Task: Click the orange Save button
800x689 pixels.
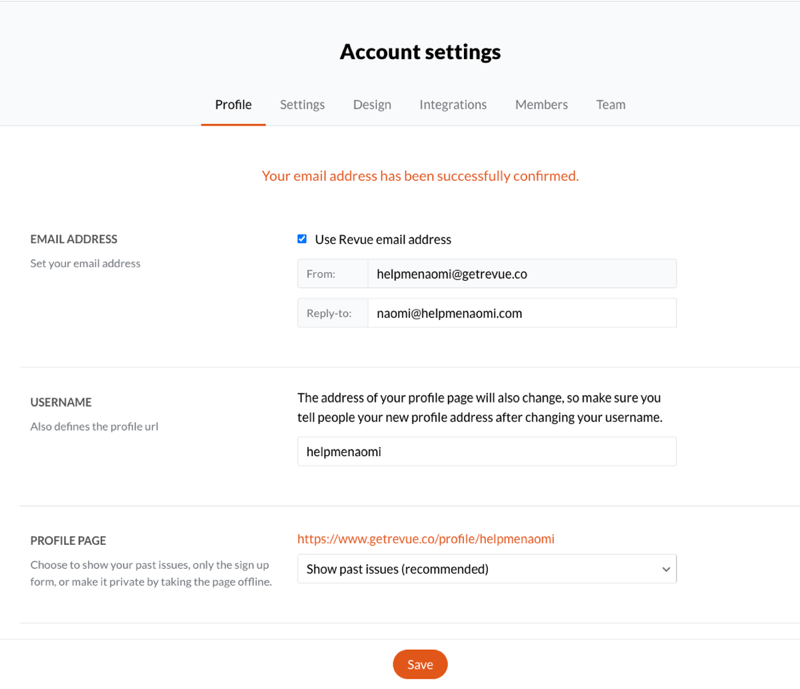Action: pyautogui.click(x=420, y=664)
